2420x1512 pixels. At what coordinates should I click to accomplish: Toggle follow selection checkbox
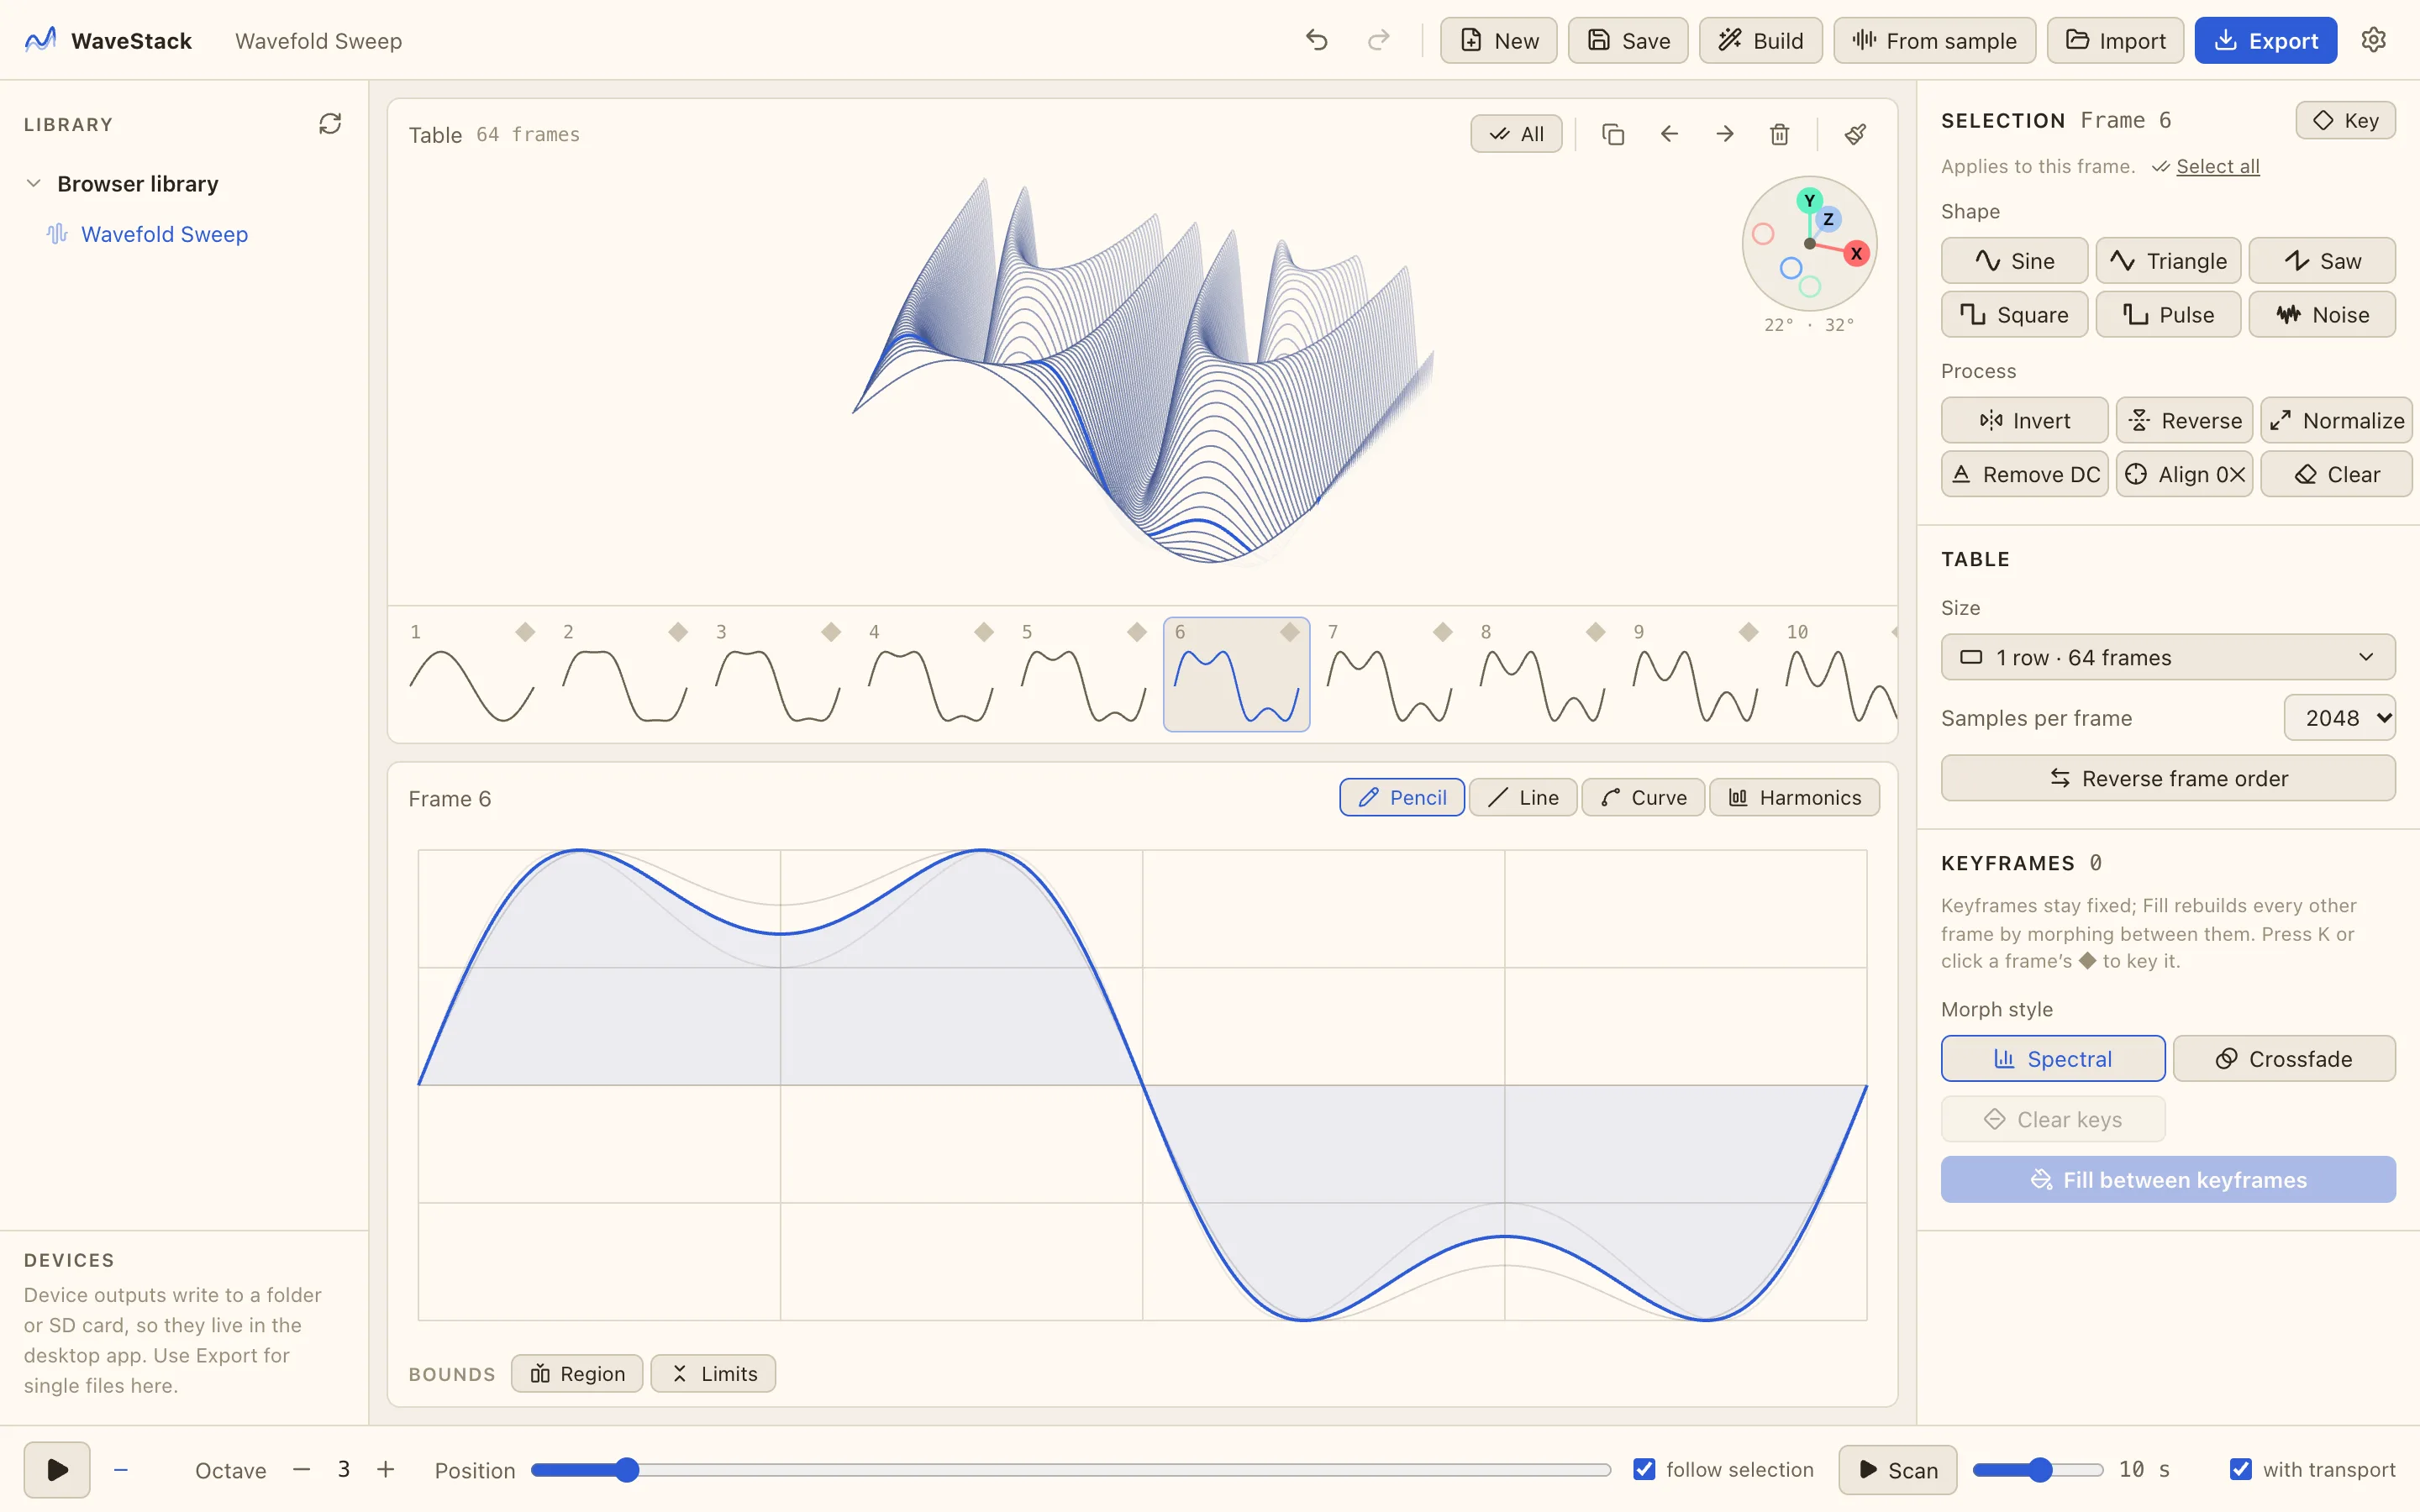coord(1644,1469)
